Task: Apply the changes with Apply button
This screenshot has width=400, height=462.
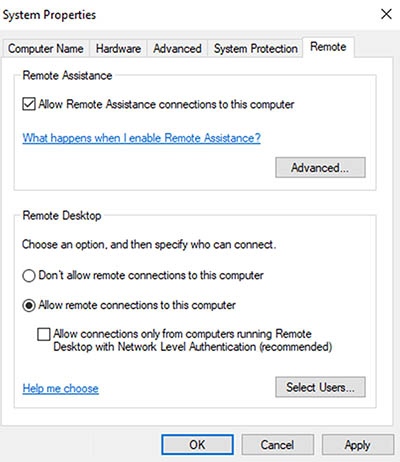Action: 358,445
